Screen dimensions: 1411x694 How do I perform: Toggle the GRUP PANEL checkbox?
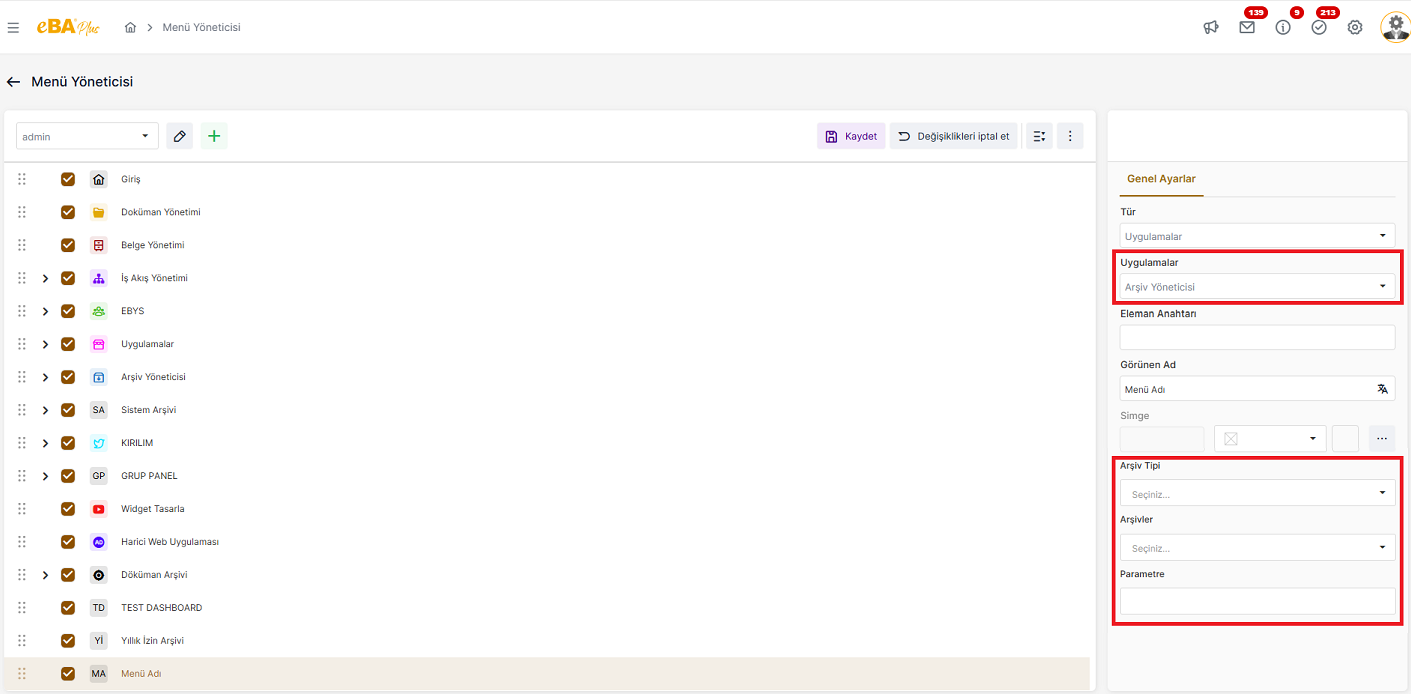pos(68,476)
